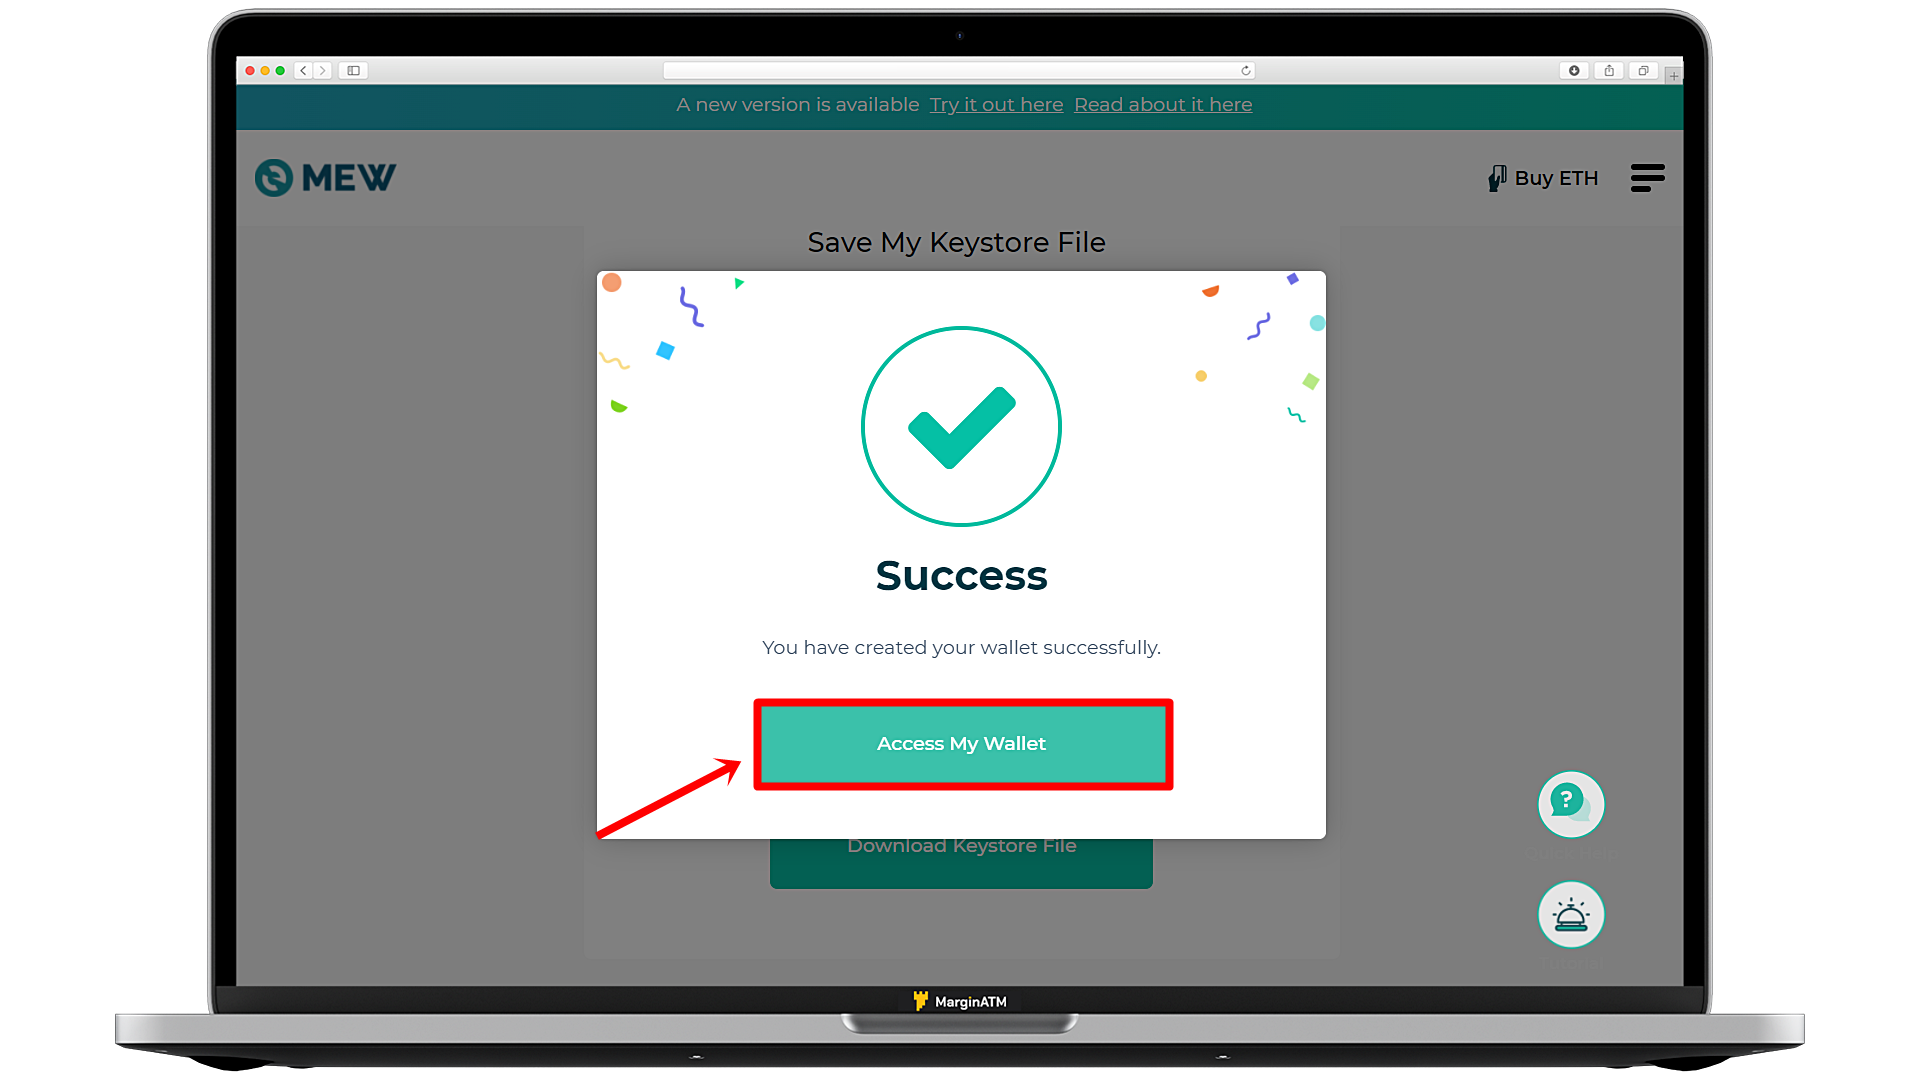Click the success checkmark circle icon
The image size is (1920, 1080).
(x=960, y=425)
